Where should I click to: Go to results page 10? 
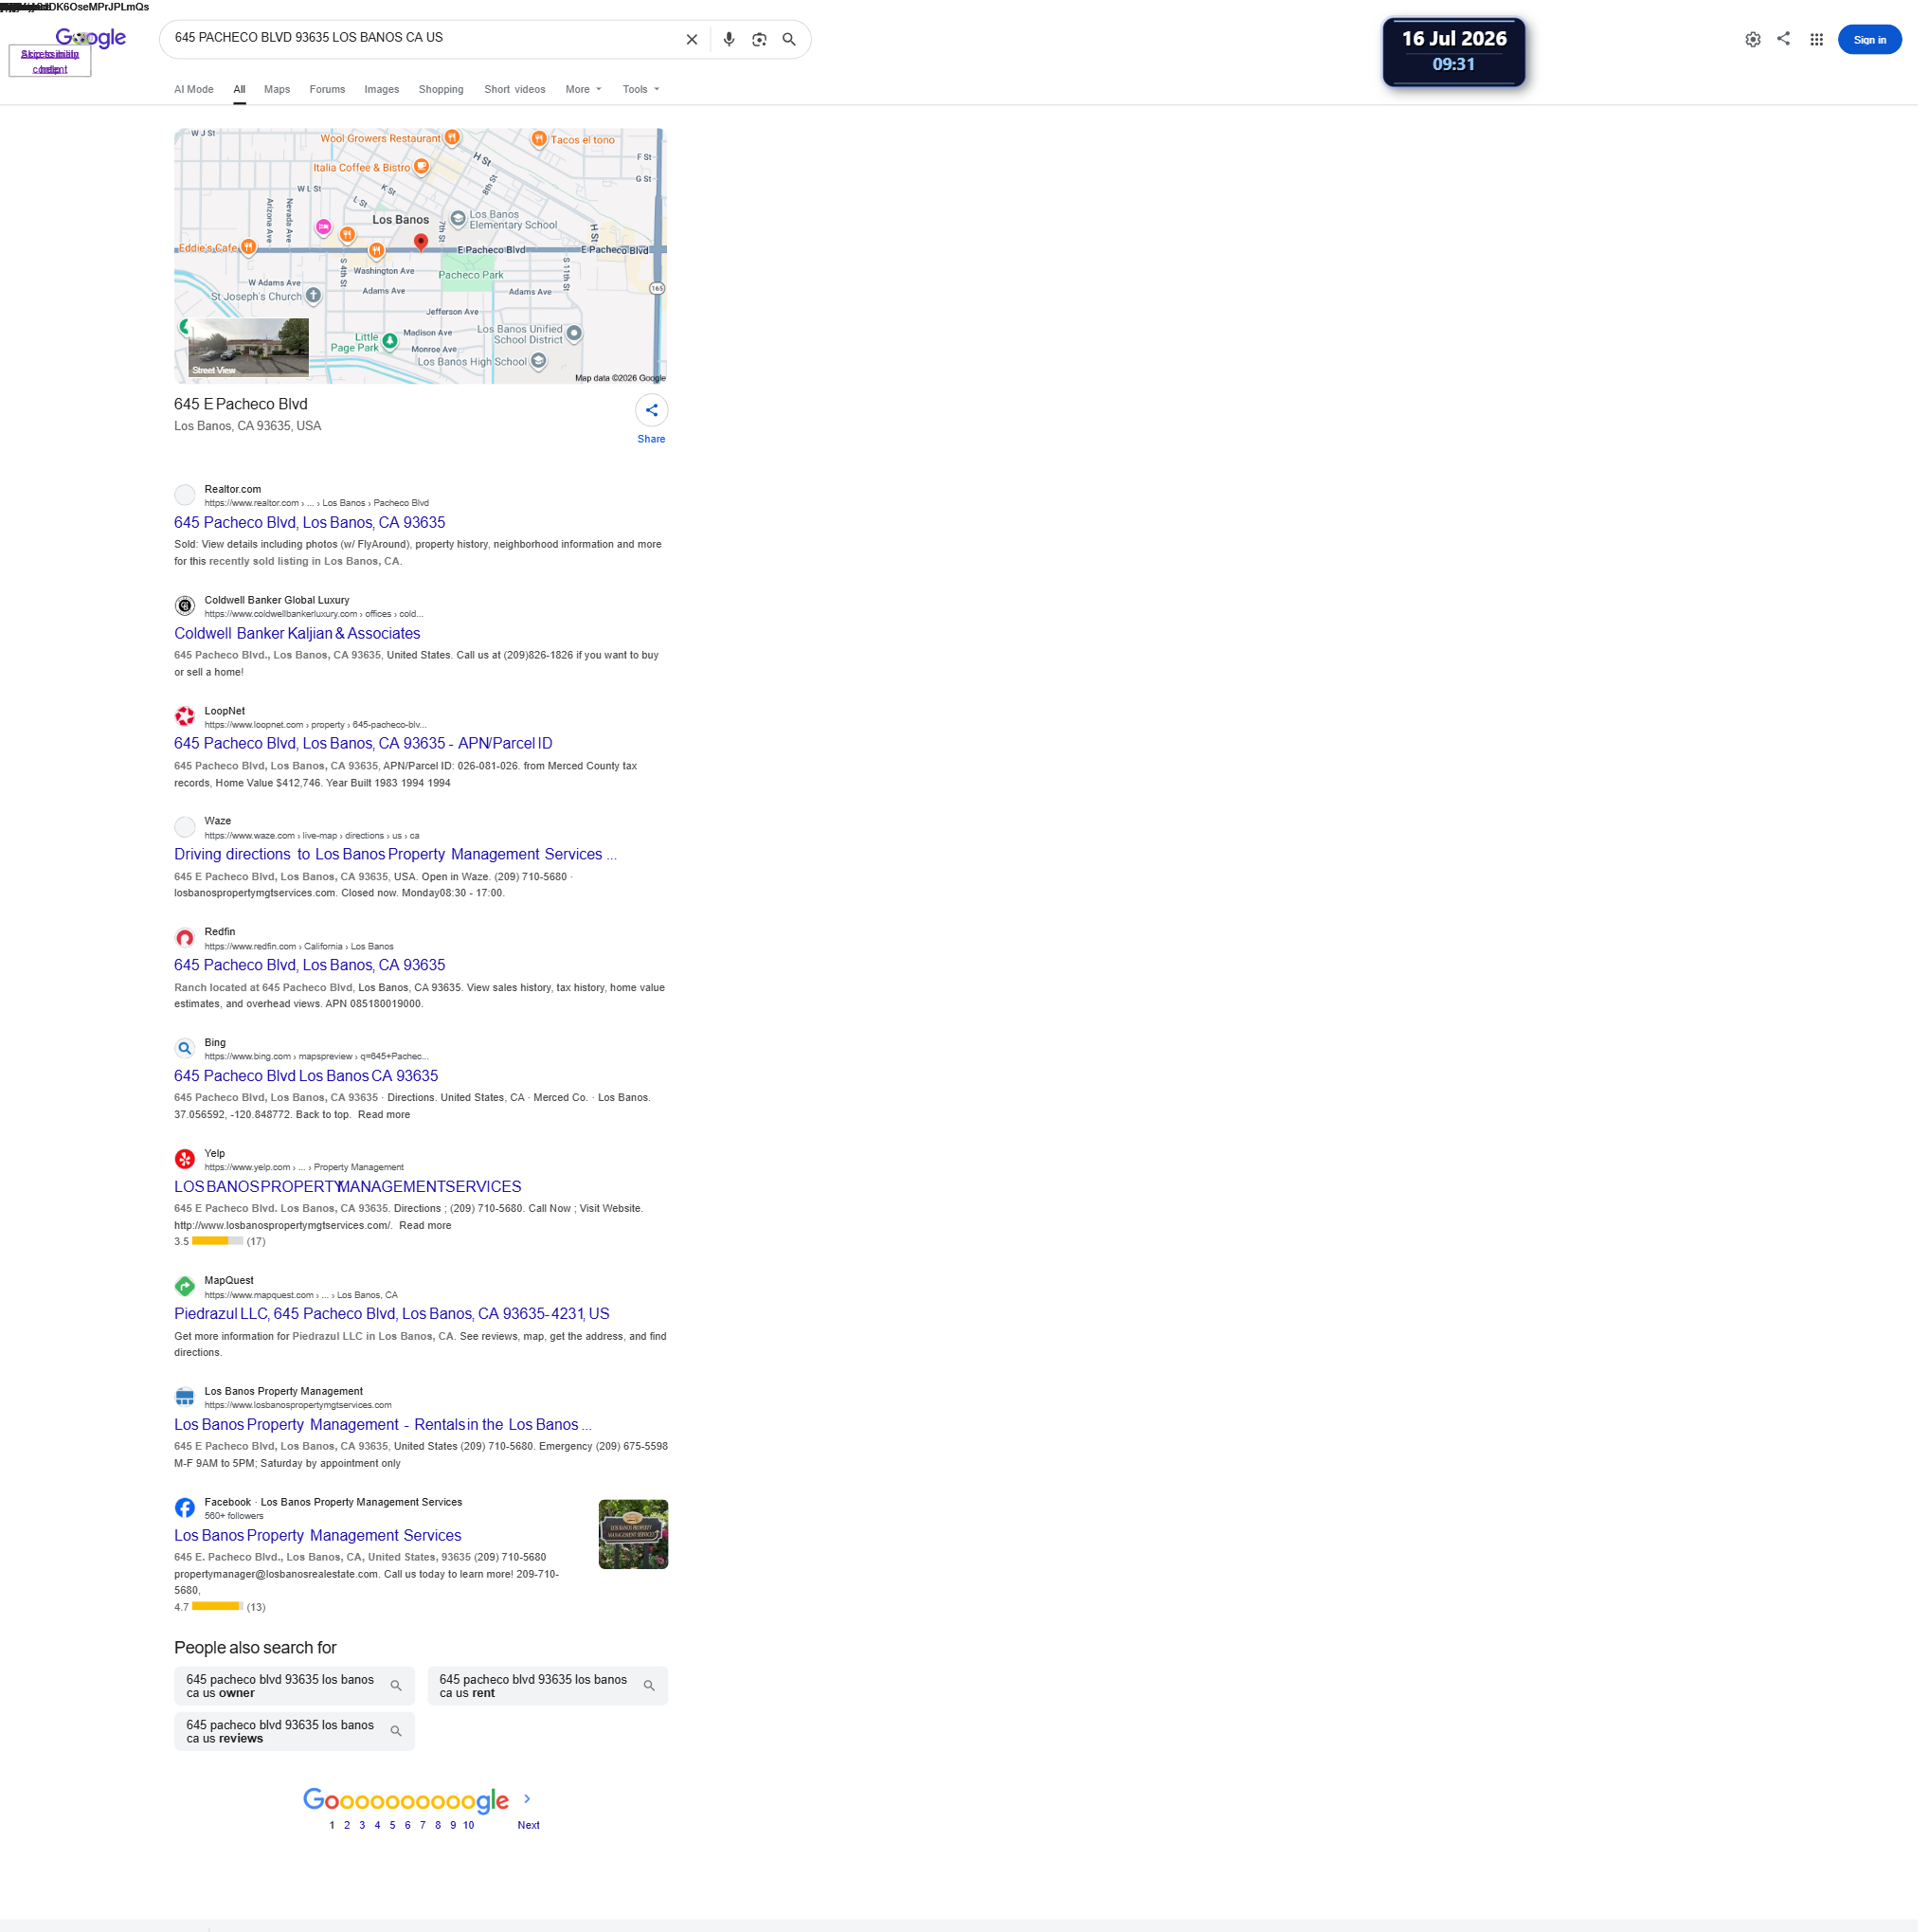(471, 1835)
